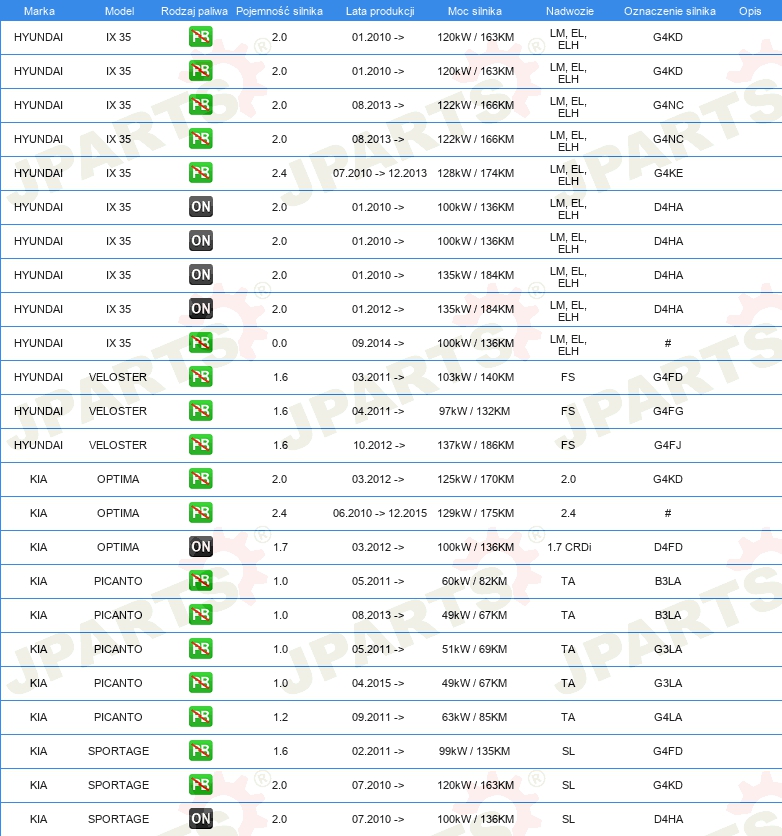Click the petrol icon in the Optima 129kW row

pyautogui.click(x=200, y=513)
